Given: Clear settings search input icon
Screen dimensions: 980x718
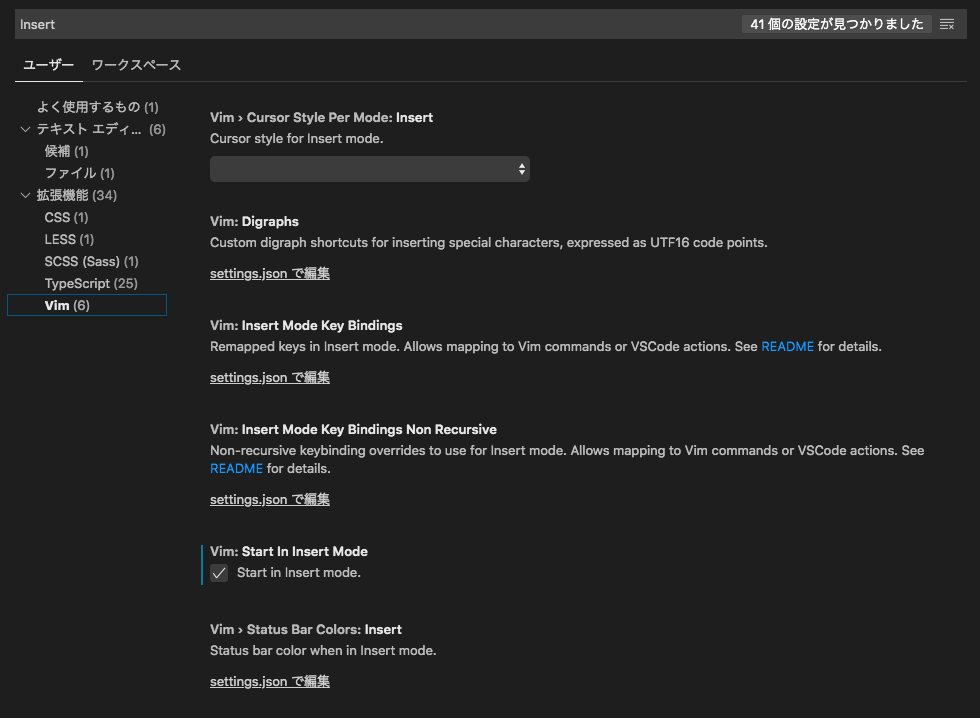Looking at the screenshot, I should coord(947,24).
